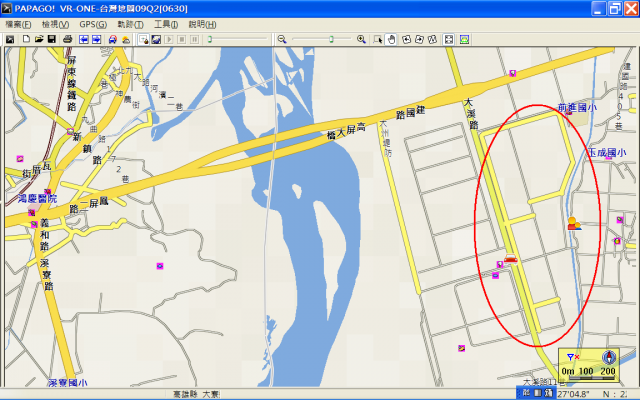Pause the track playback
640x400 pixels.
coord(195,39)
